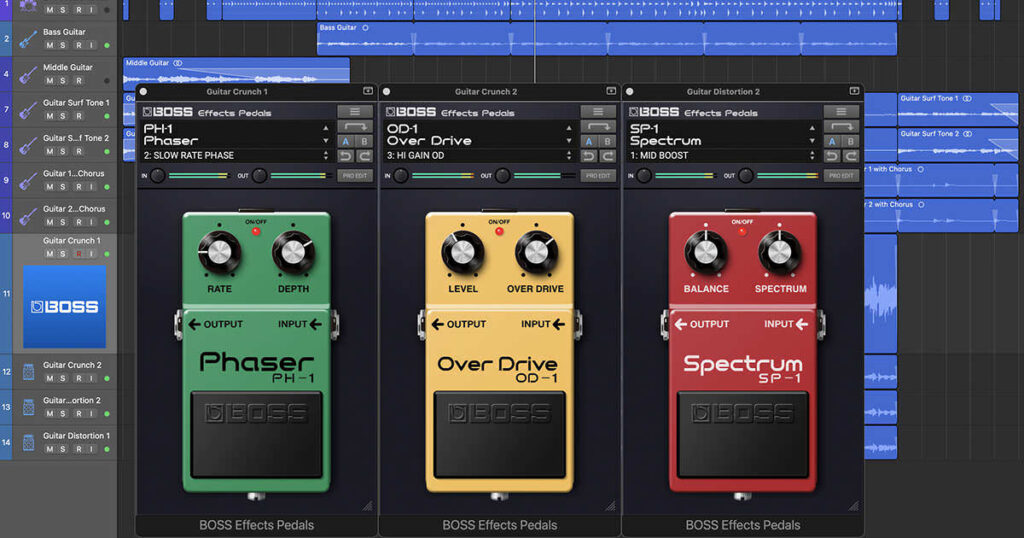Mute the Bass Guitar track
The image size is (1024, 538).
(50, 45)
